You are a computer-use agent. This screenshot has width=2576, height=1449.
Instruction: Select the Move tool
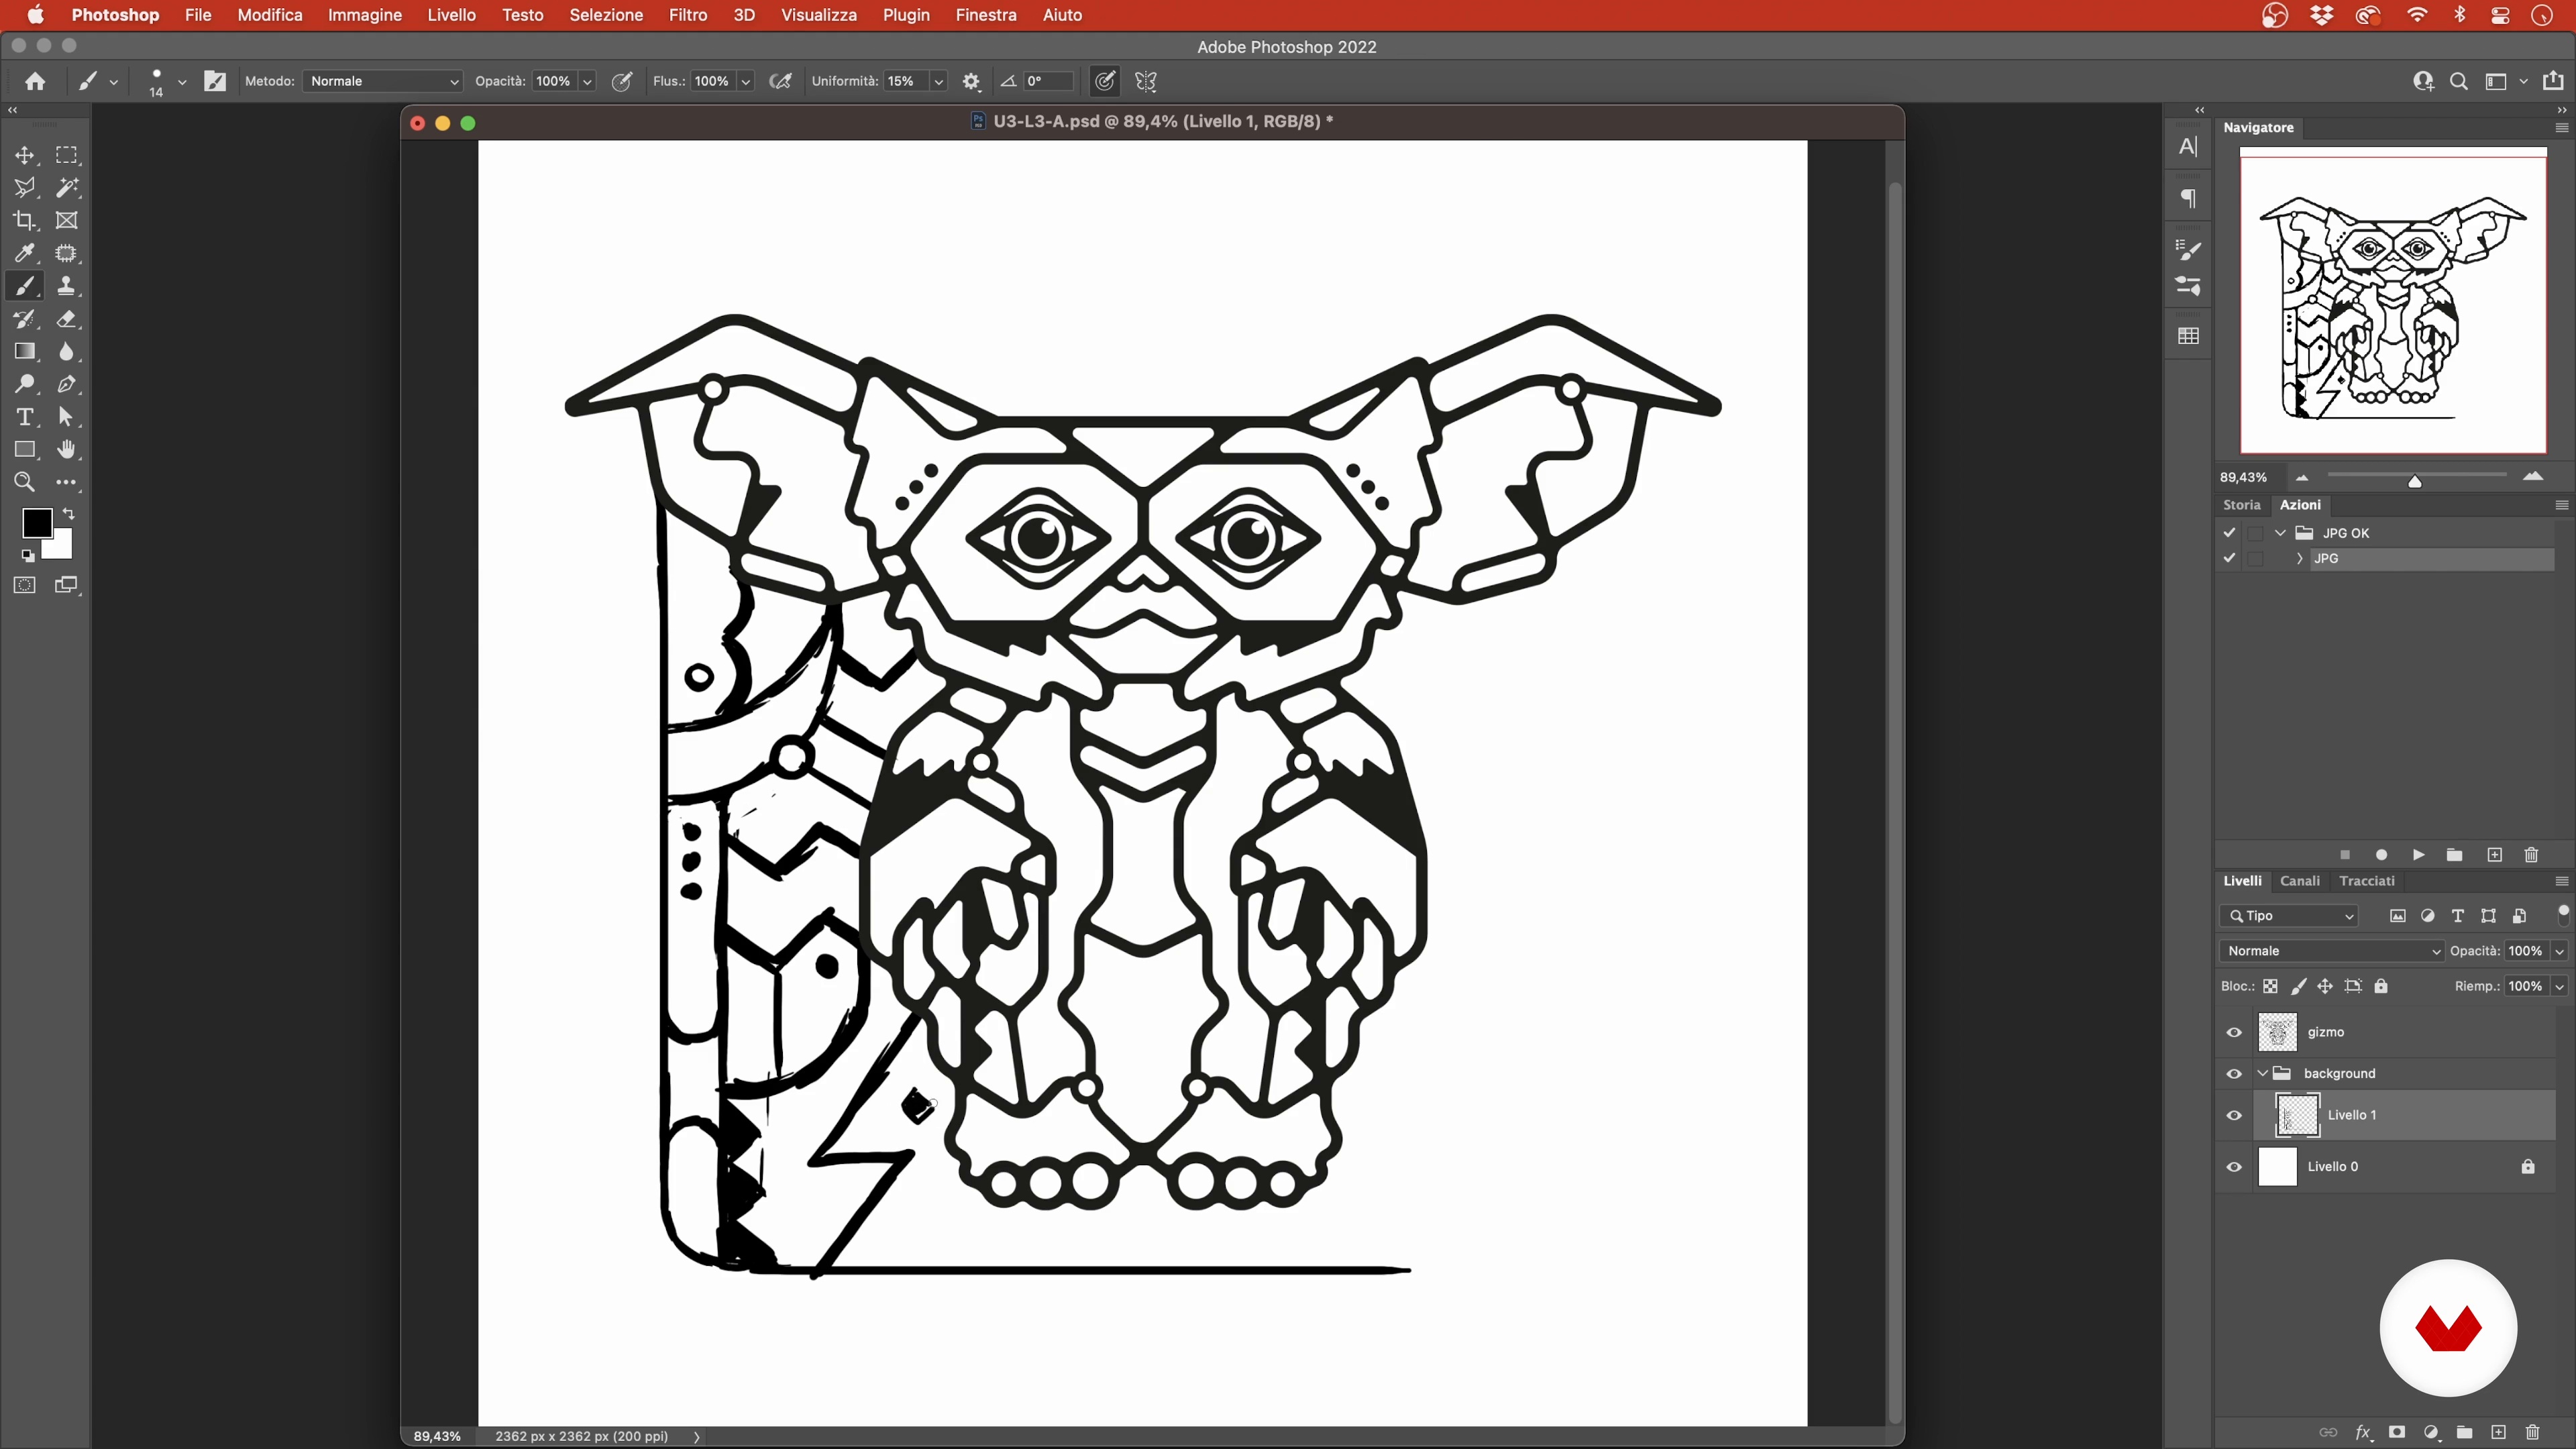(25, 155)
